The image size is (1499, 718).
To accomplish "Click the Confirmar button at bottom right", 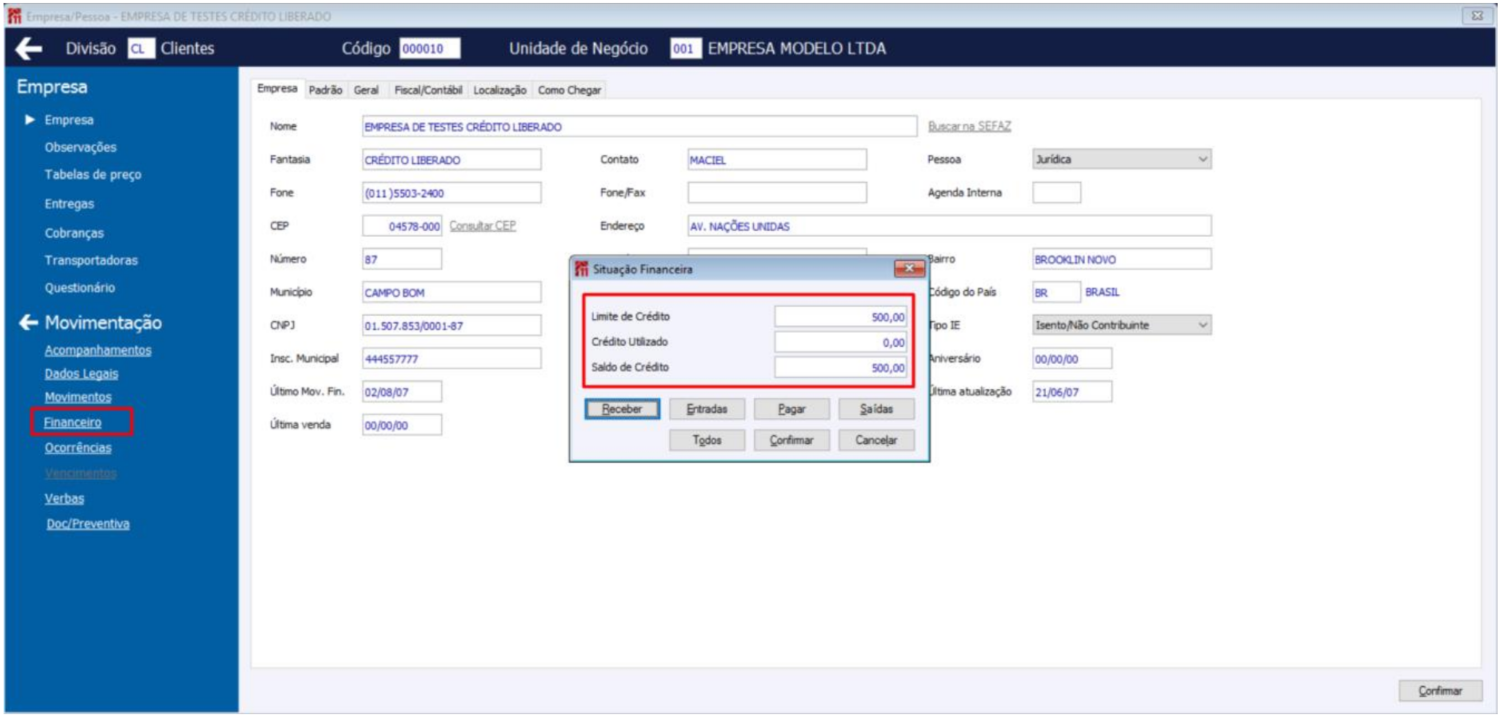I will tap(1440, 691).
